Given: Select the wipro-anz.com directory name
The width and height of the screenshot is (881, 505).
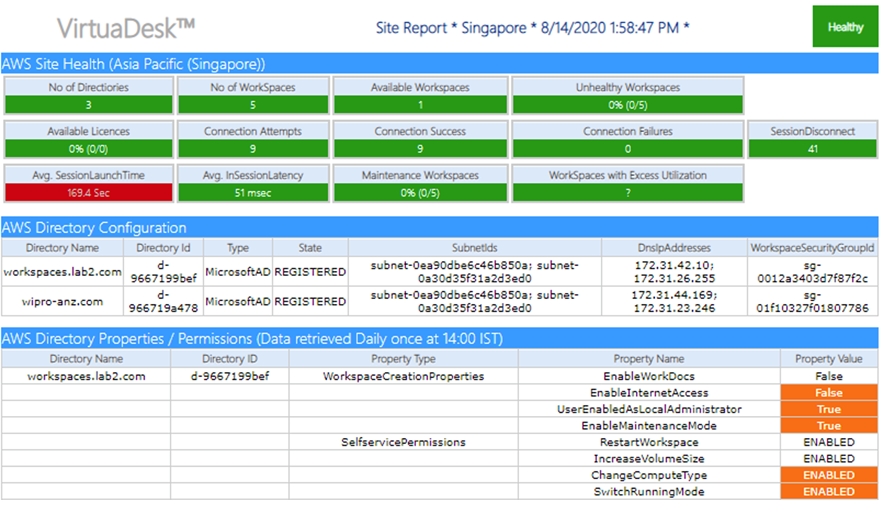Looking at the screenshot, I should (62, 301).
